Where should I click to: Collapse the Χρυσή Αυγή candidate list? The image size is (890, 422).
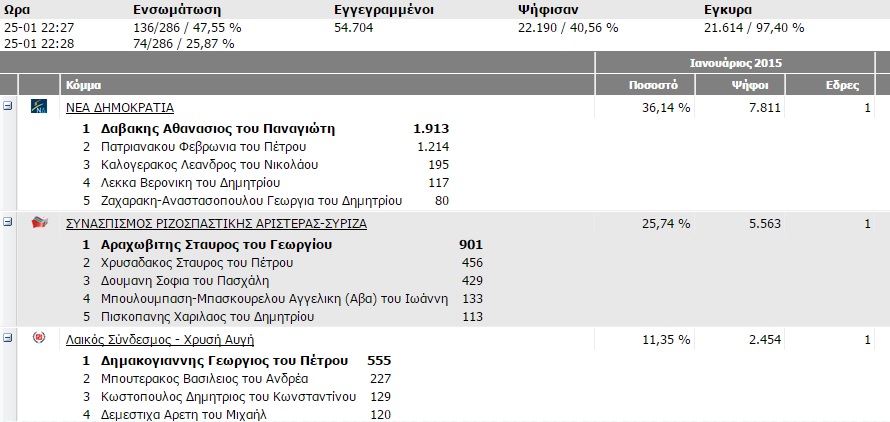pyautogui.click(x=8, y=338)
